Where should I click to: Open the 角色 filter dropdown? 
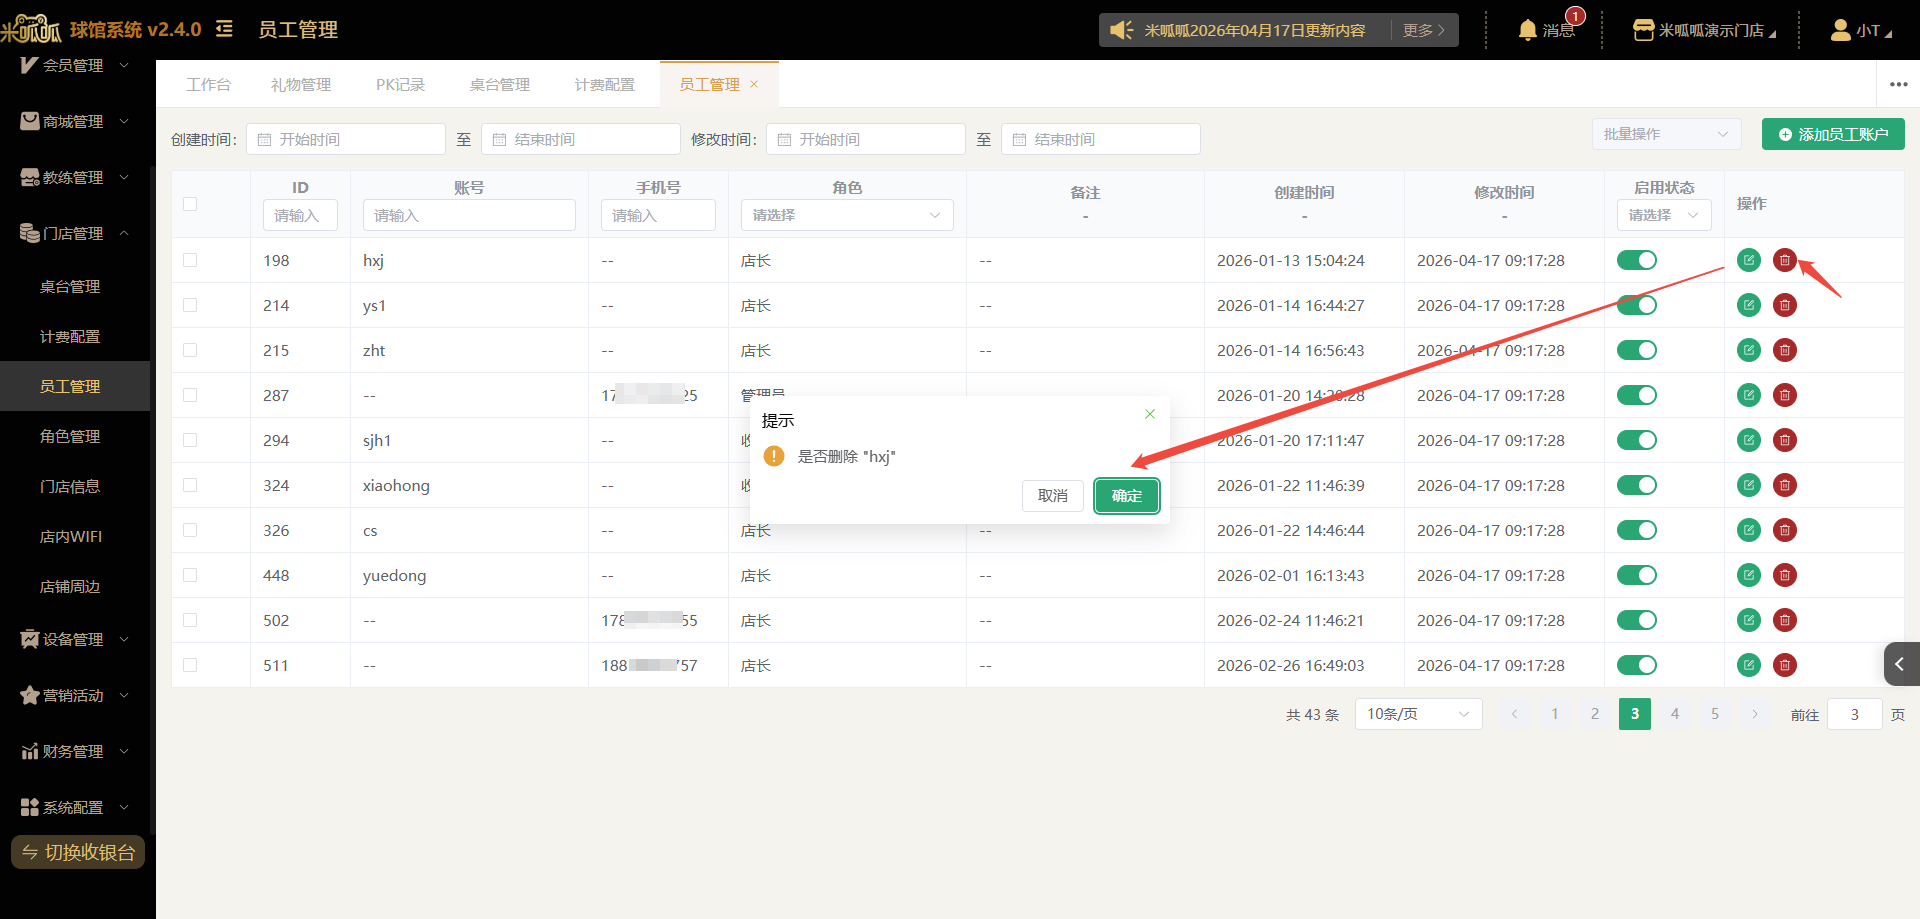pyautogui.click(x=847, y=215)
